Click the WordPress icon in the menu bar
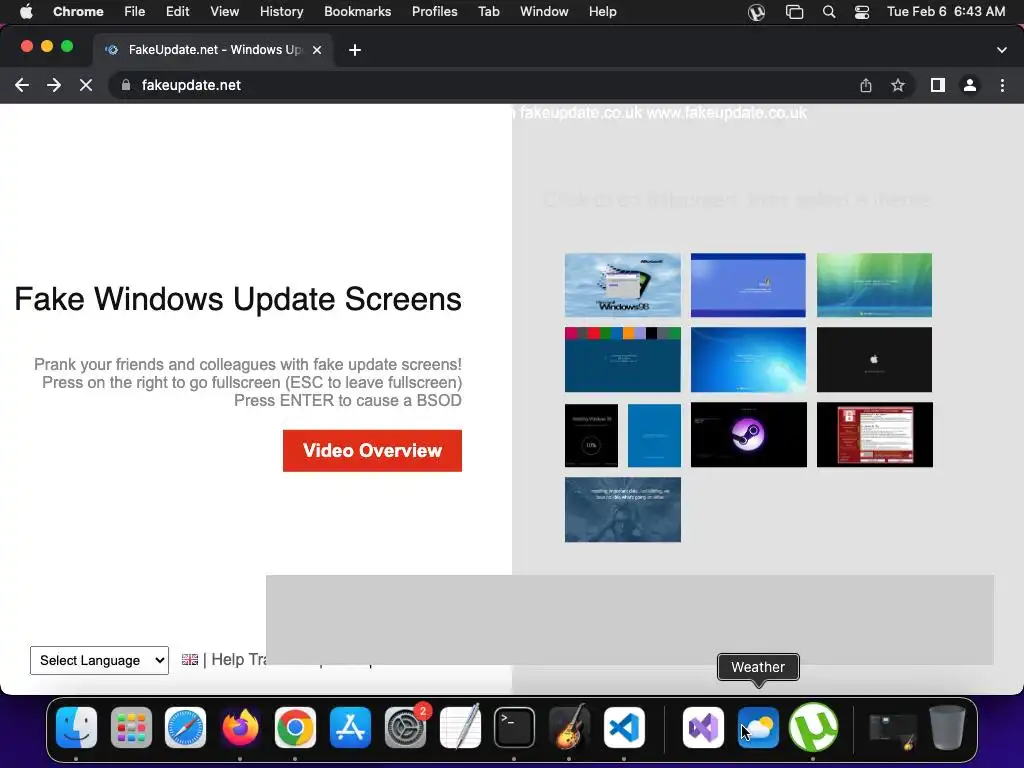 click(x=756, y=12)
